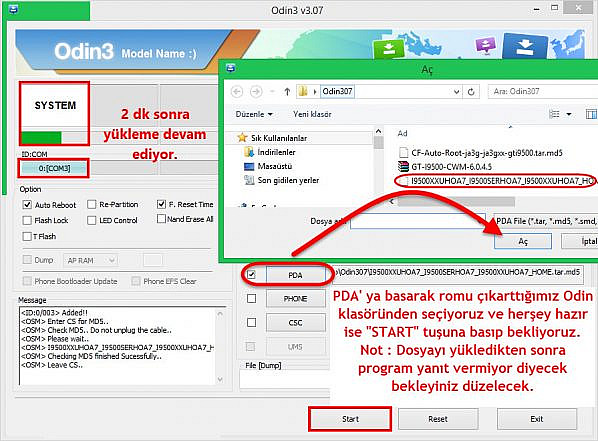Click the Son gidilen yerler icon
Viewport: 598px width, 441px height.
pyautogui.click(x=249, y=180)
